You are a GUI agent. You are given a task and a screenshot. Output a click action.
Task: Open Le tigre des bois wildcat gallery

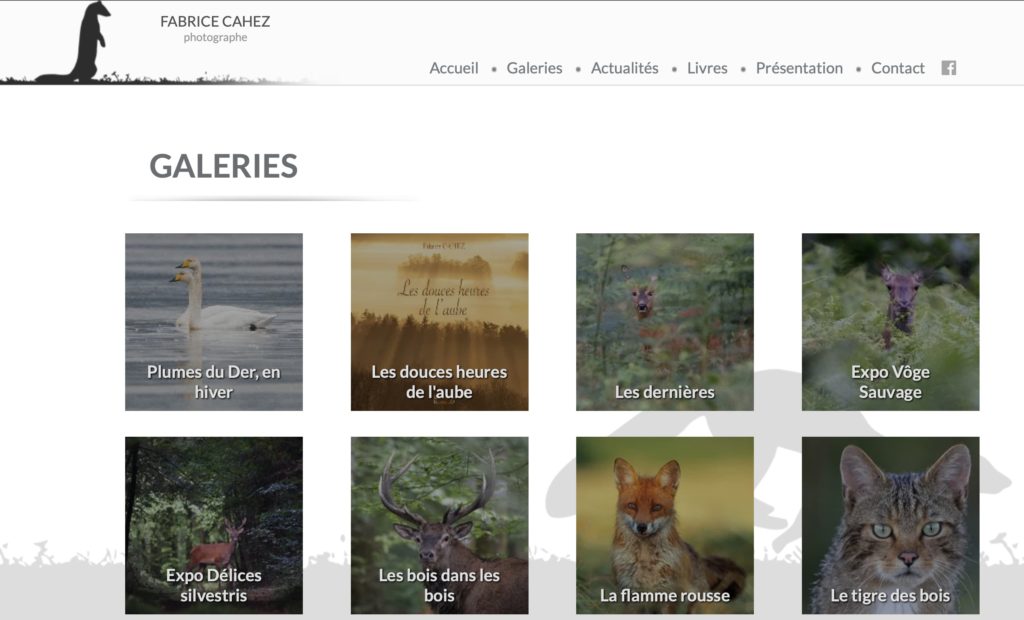(890, 525)
